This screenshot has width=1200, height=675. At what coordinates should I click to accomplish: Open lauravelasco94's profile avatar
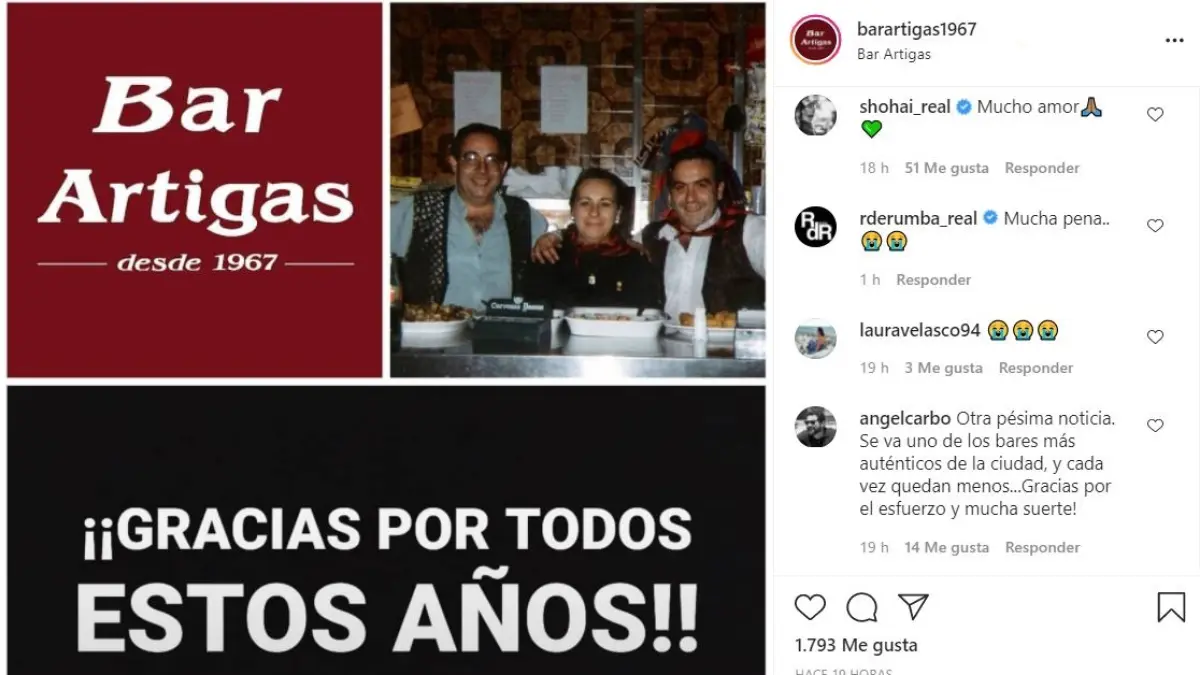(x=815, y=338)
